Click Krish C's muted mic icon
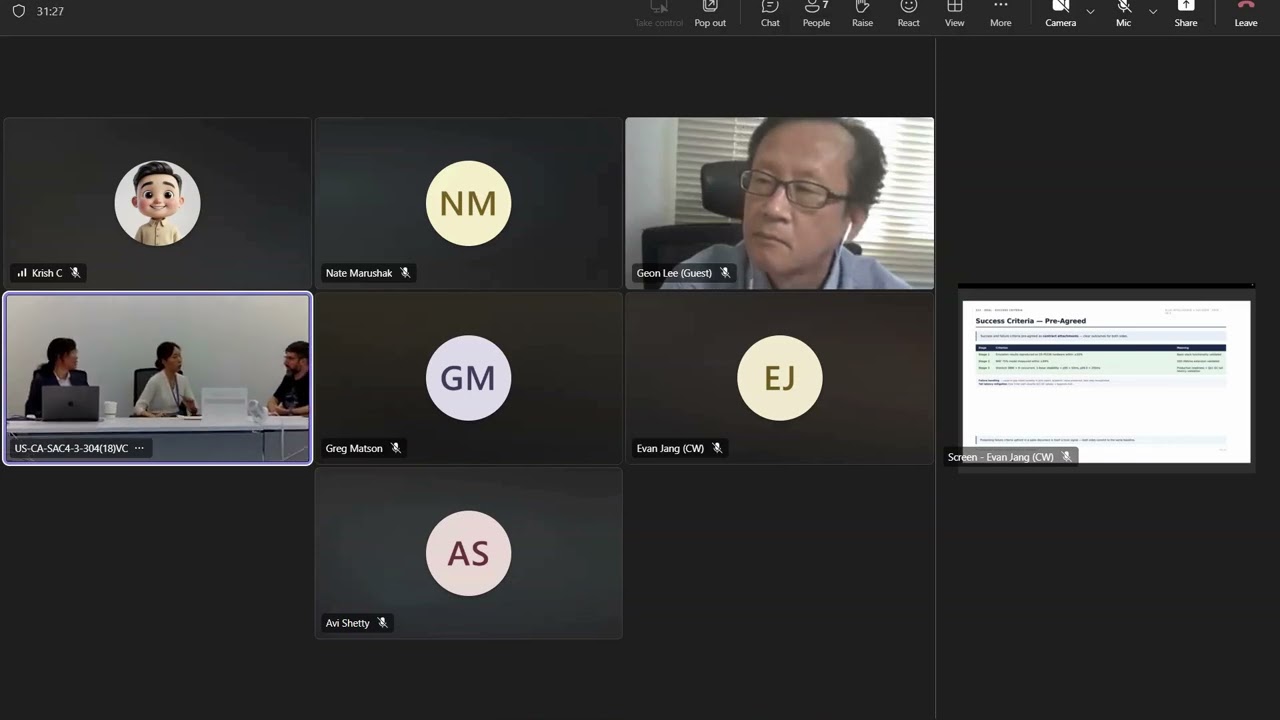Viewport: 1280px width, 720px height. click(75, 273)
